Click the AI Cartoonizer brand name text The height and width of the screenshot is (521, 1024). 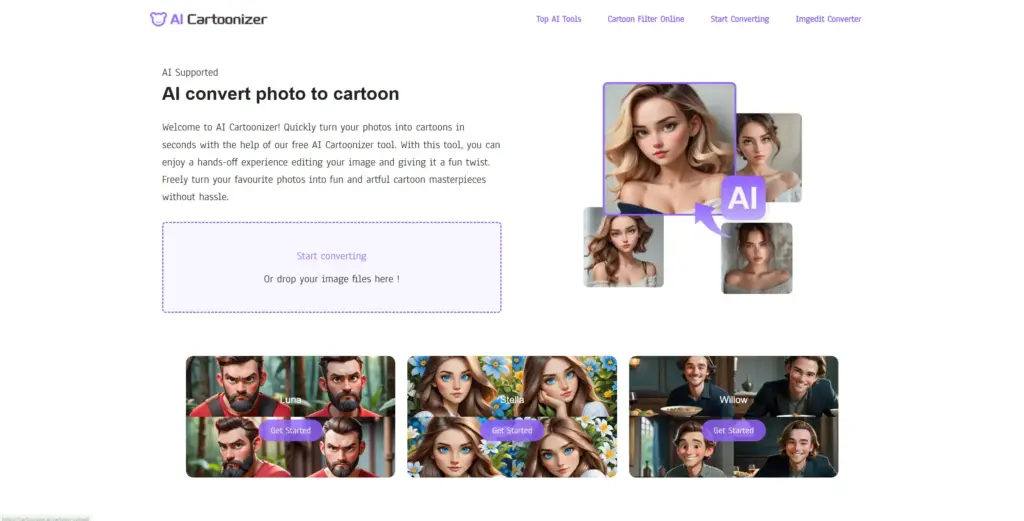click(x=218, y=19)
